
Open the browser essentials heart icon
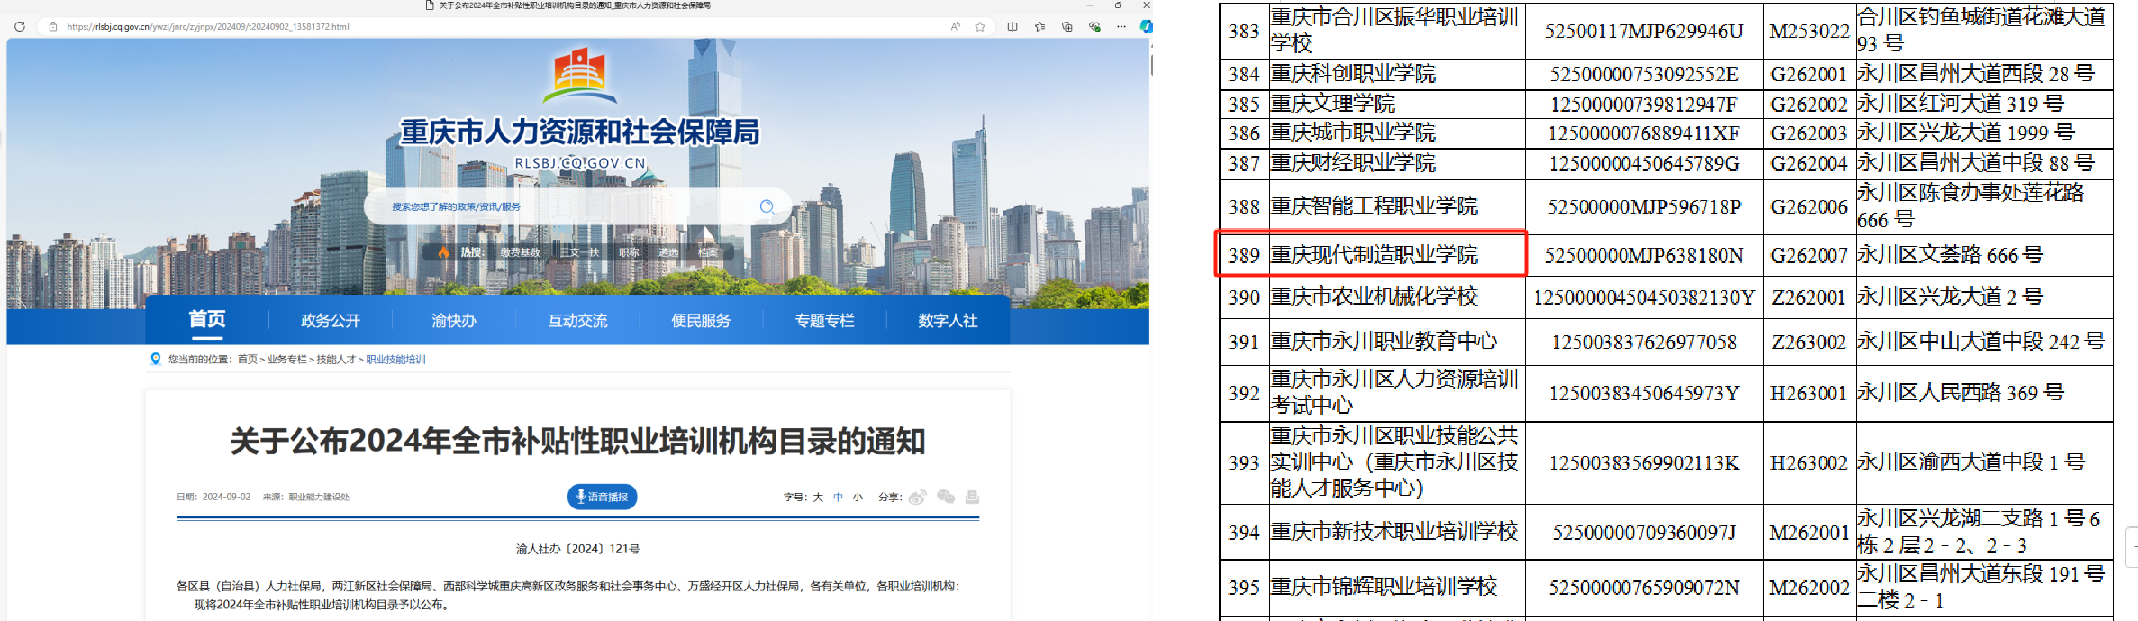tap(1095, 27)
